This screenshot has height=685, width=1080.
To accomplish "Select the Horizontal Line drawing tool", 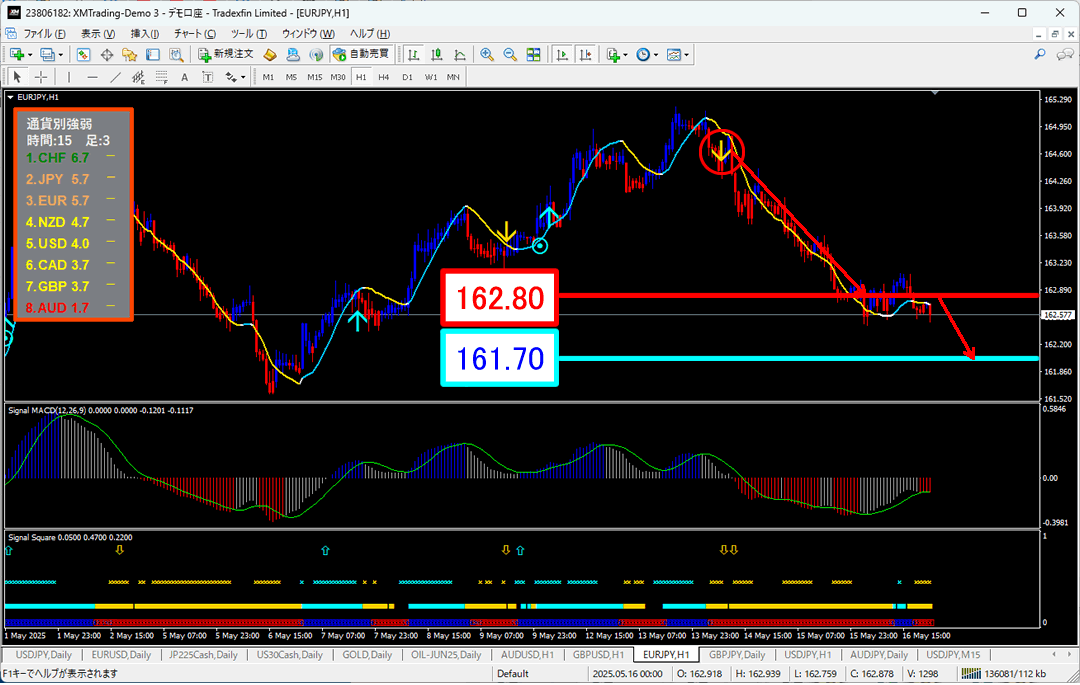I will 92,77.
